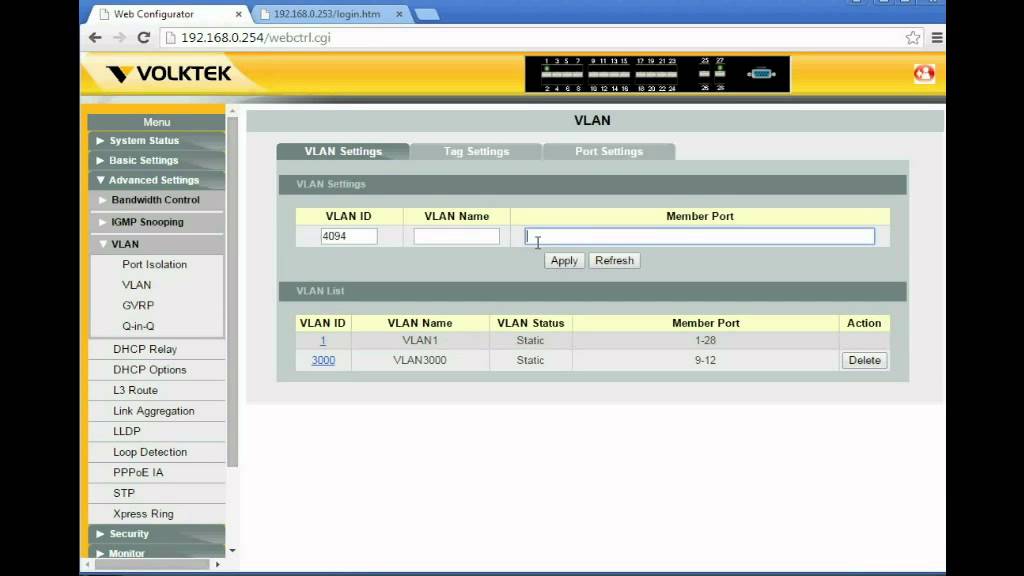Screen dimensions: 1024x576
Task: Click the browser back arrow
Action: 95,38
